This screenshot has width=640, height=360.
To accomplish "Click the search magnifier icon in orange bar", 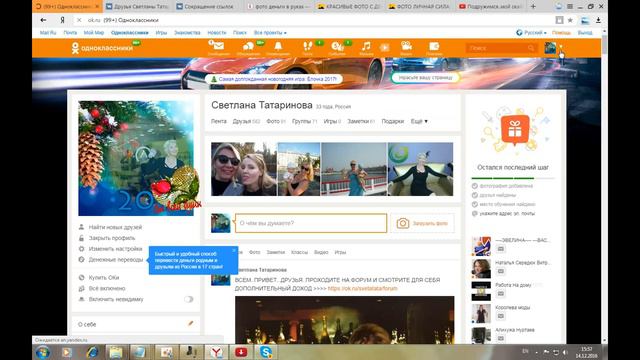I will click(531, 48).
